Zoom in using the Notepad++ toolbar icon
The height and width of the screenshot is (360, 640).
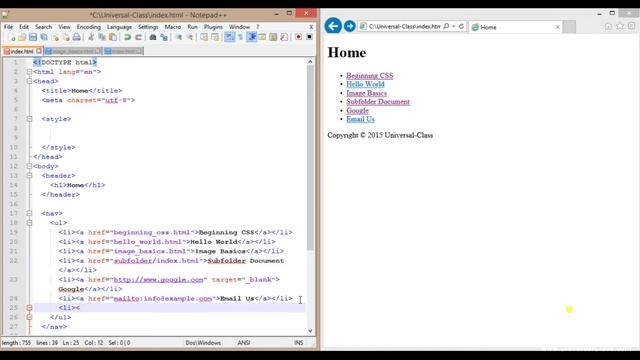(x=179, y=37)
